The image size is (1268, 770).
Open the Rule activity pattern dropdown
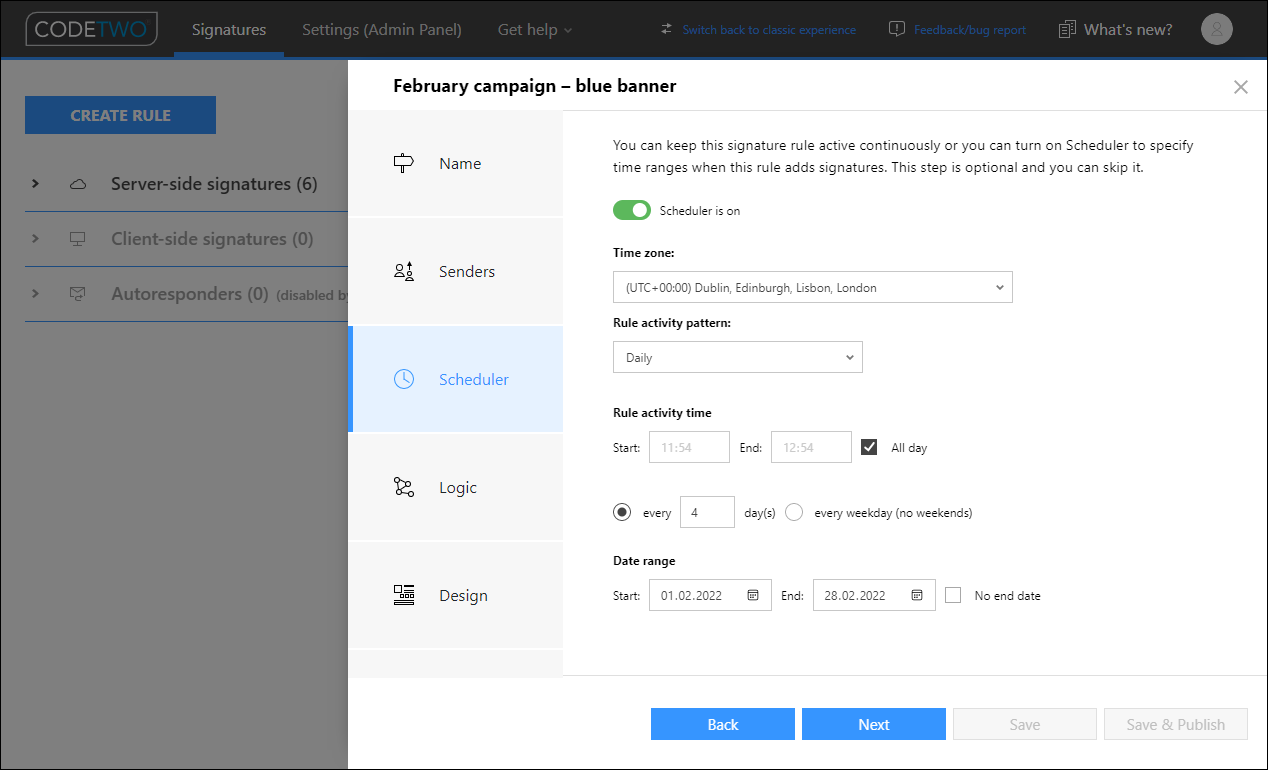pos(738,357)
